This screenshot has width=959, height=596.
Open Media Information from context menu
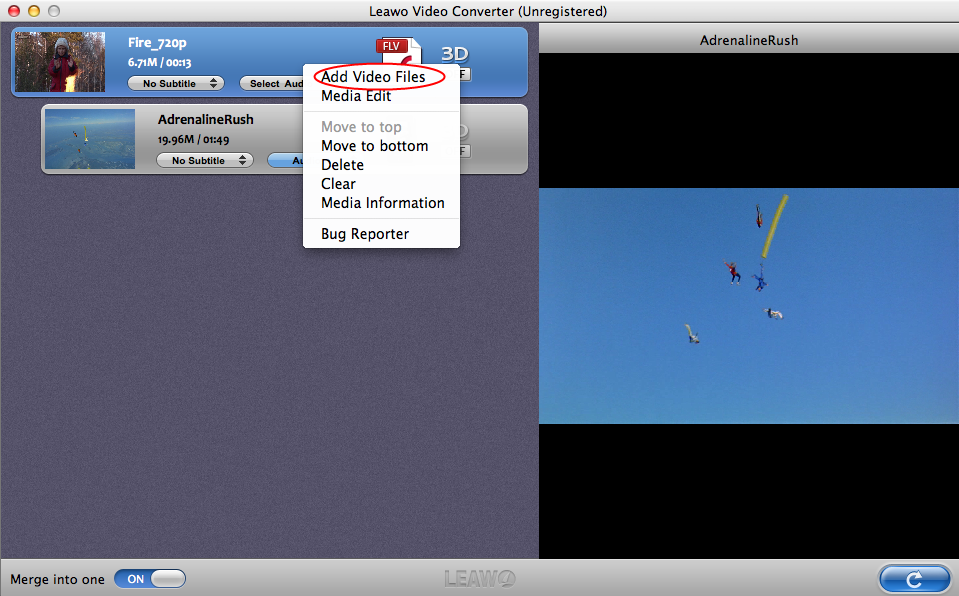(383, 203)
